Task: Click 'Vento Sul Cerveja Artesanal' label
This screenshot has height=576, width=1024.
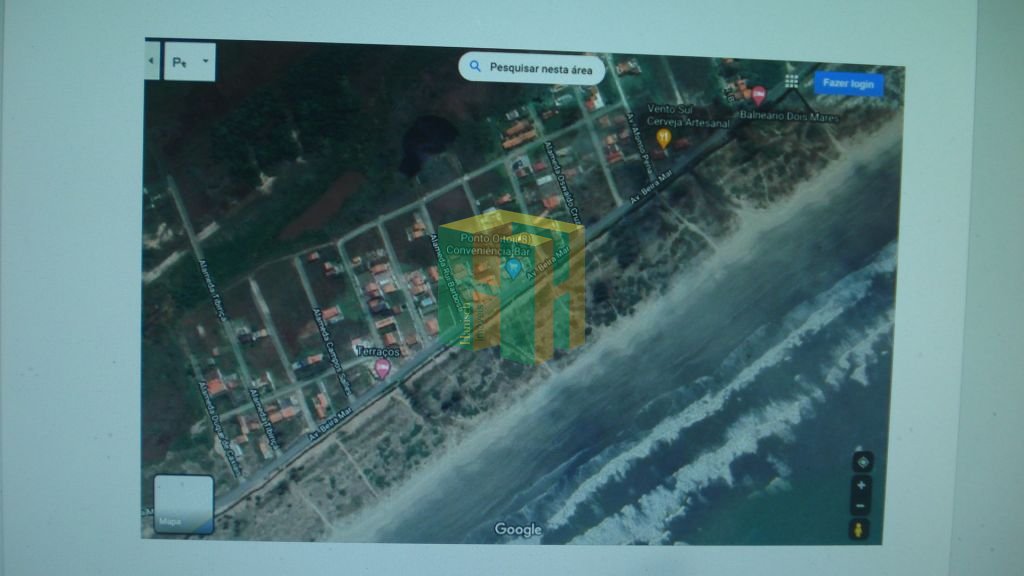Action: pyautogui.click(x=688, y=116)
